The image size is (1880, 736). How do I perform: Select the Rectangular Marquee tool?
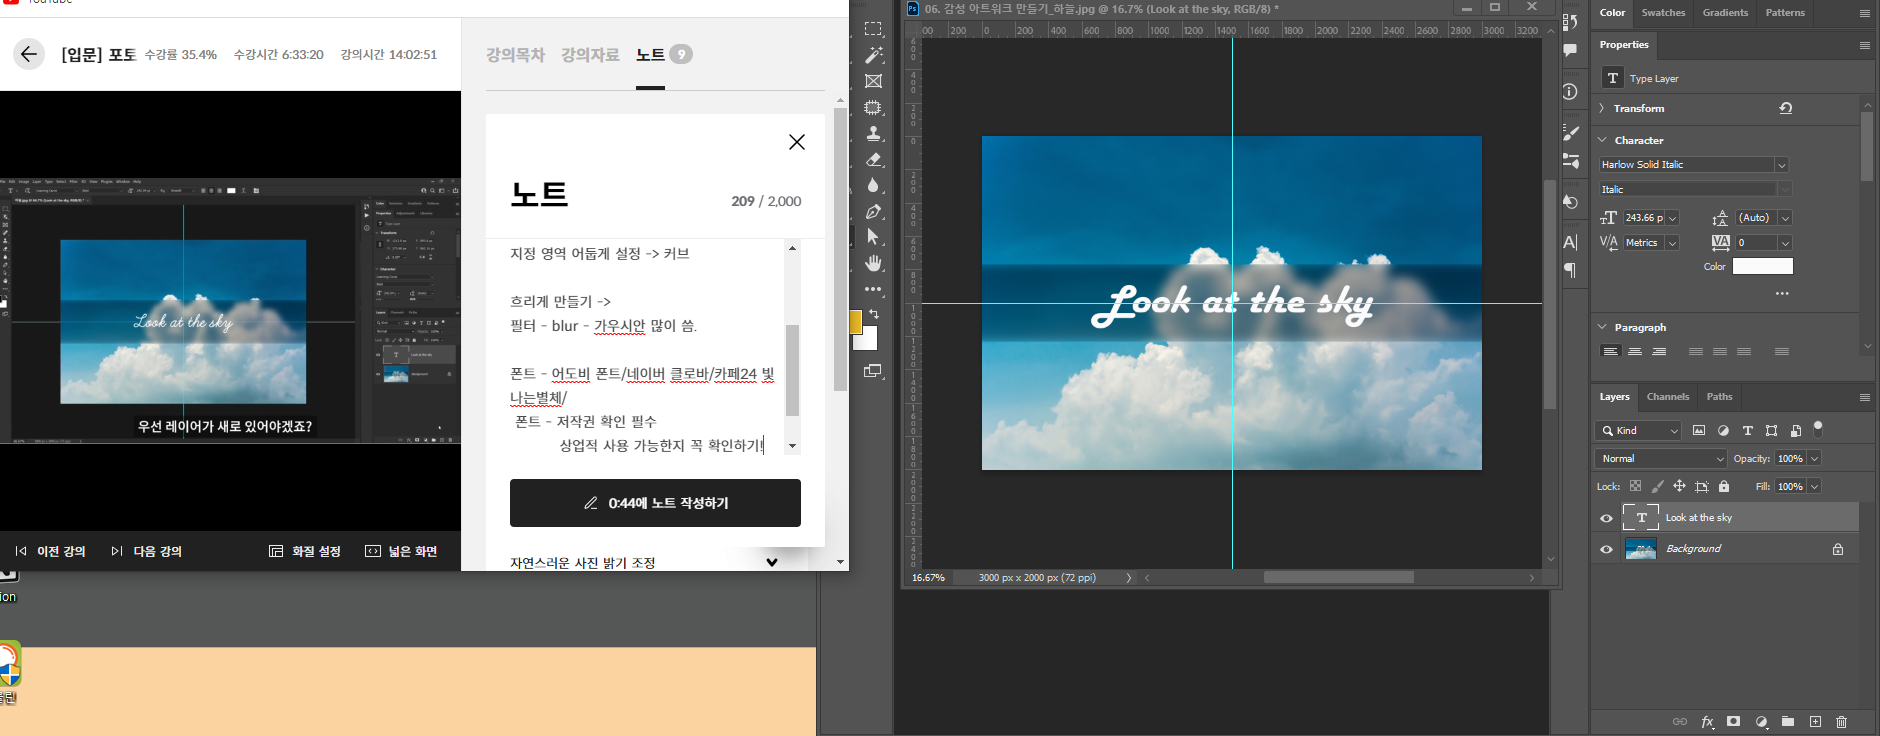click(873, 29)
